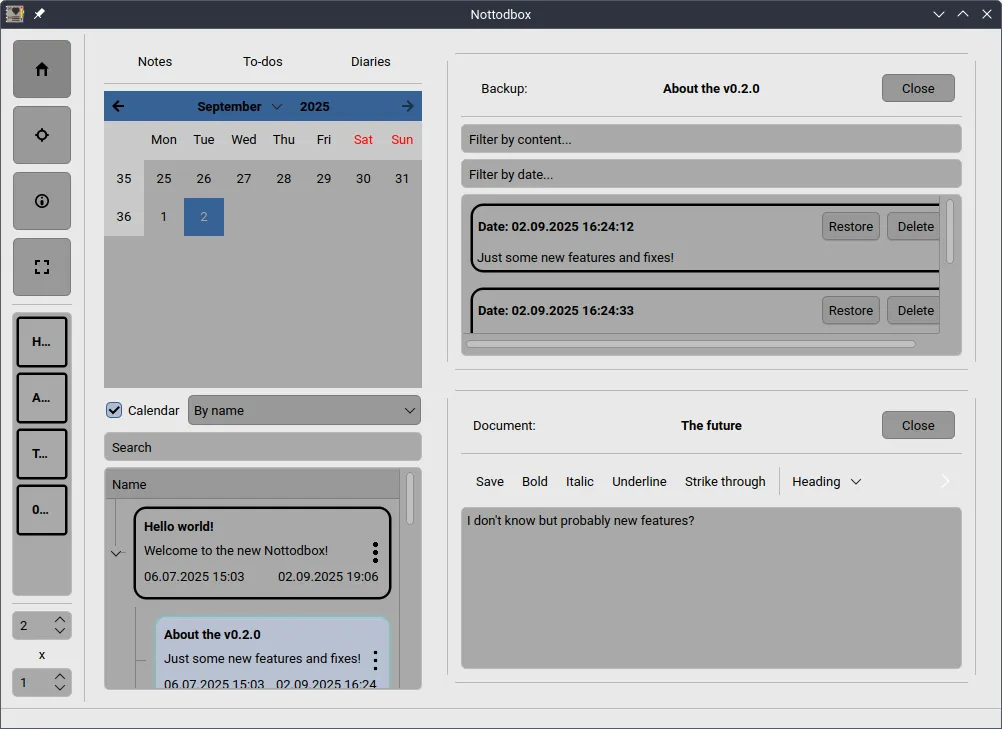Increase the top spin box value 2
The height and width of the screenshot is (729, 1002).
(59, 620)
